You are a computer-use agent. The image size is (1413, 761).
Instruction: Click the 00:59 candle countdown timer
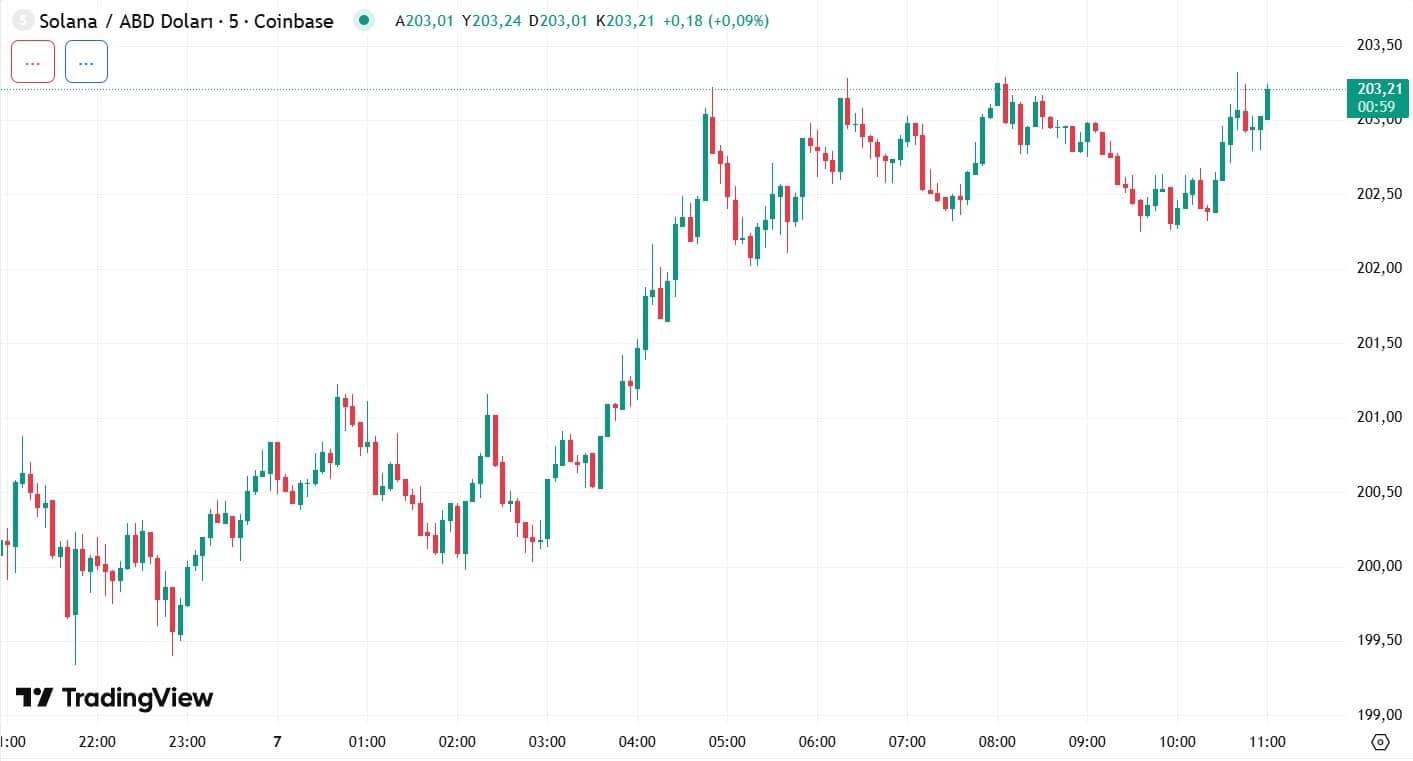click(1376, 106)
